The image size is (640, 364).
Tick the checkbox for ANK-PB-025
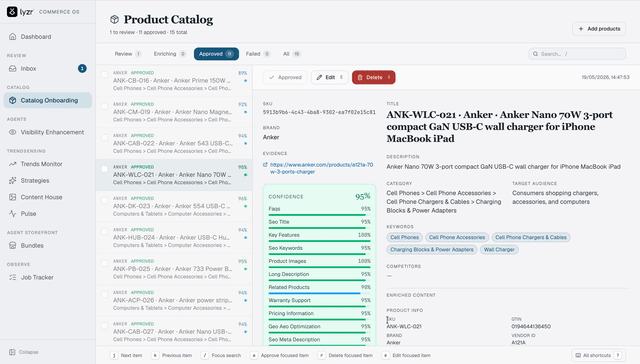click(x=104, y=263)
